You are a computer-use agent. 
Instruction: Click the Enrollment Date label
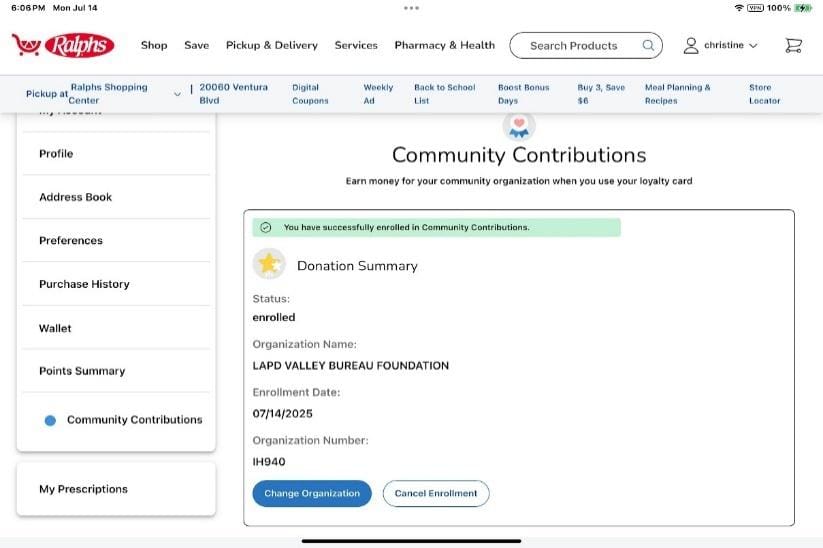coord(296,393)
